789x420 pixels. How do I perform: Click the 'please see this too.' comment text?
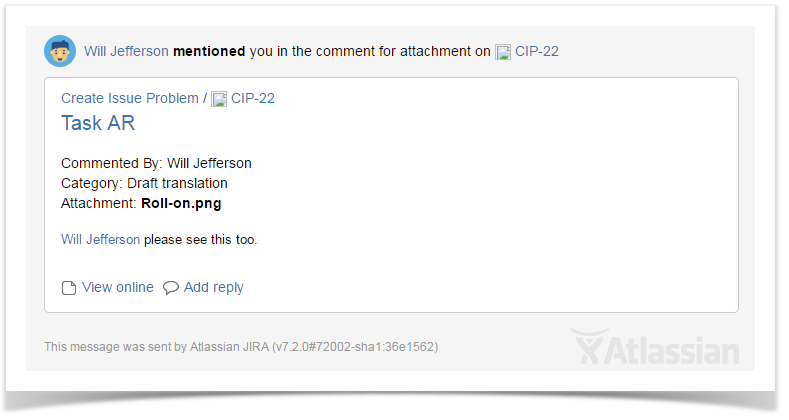(x=200, y=239)
